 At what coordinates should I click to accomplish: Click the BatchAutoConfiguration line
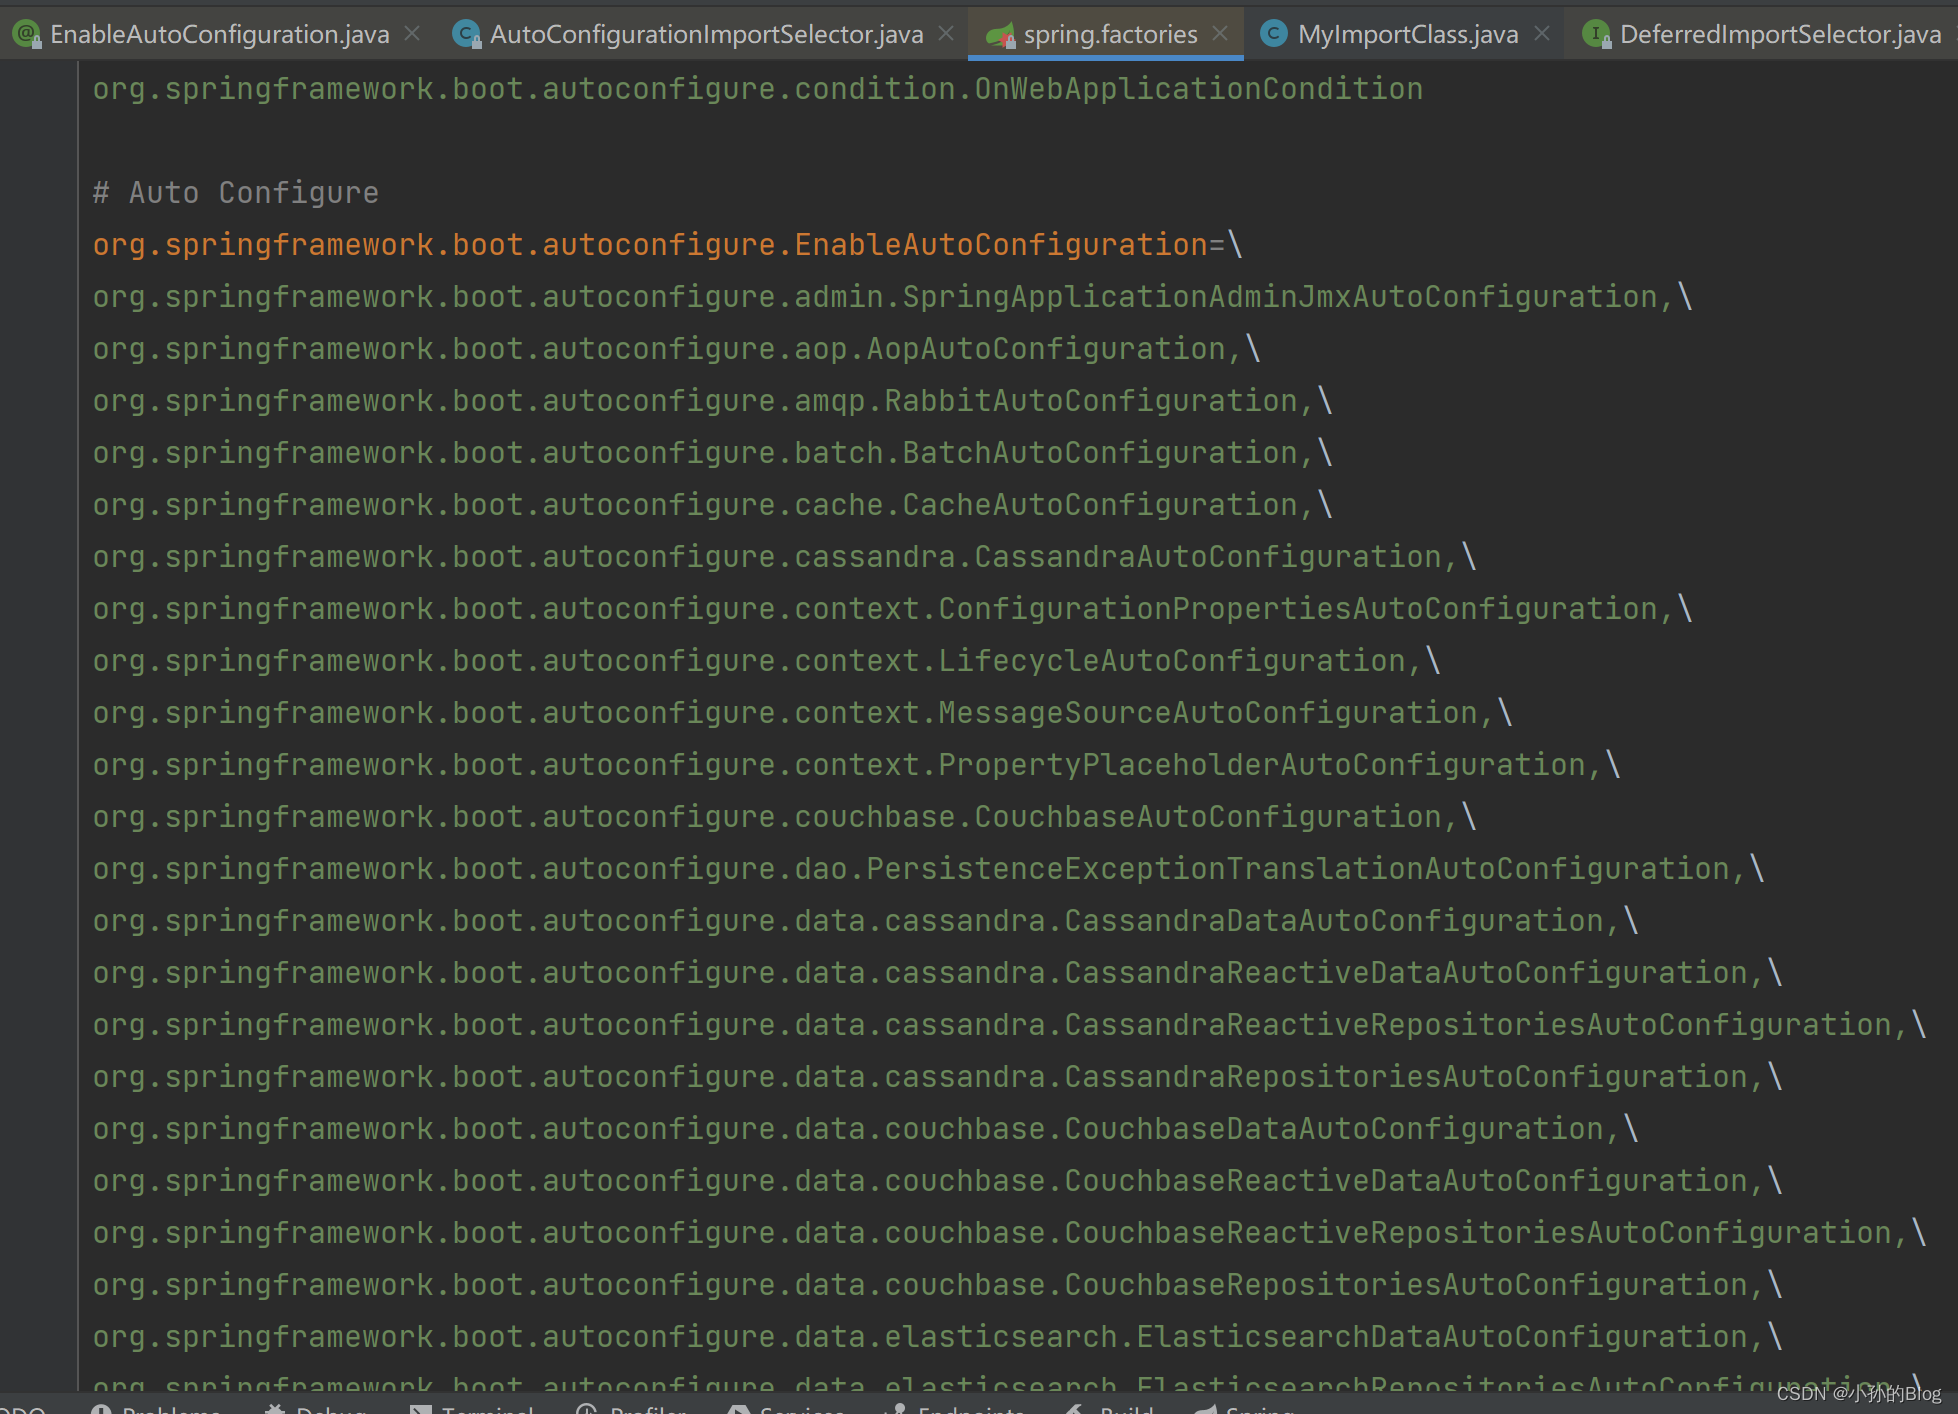pyautogui.click(x=713, y=453)
